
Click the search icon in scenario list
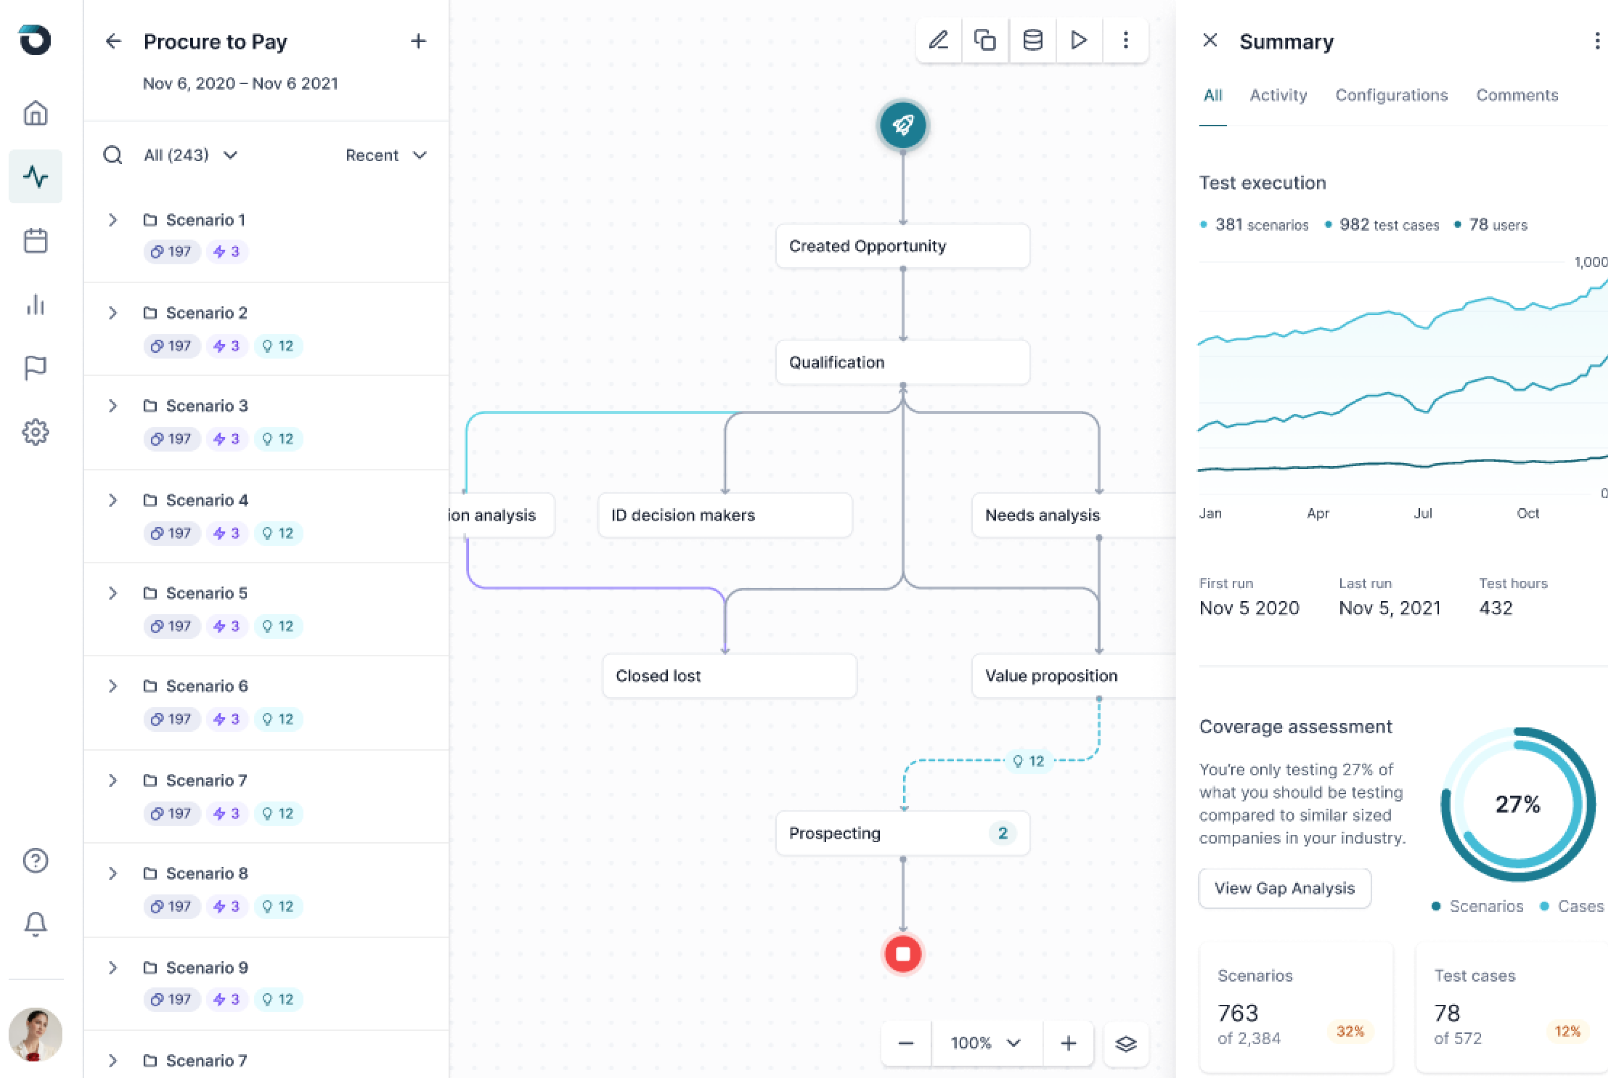tap(113, 155)
